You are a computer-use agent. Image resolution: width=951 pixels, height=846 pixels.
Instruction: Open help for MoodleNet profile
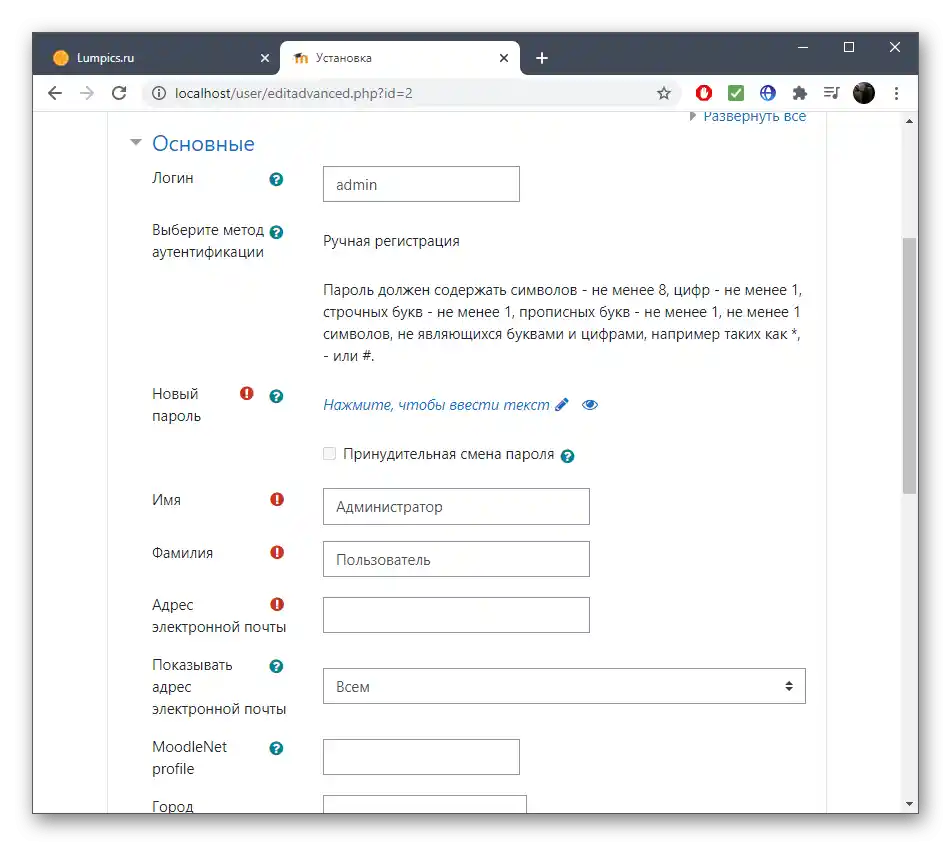(x=276, y=748)
